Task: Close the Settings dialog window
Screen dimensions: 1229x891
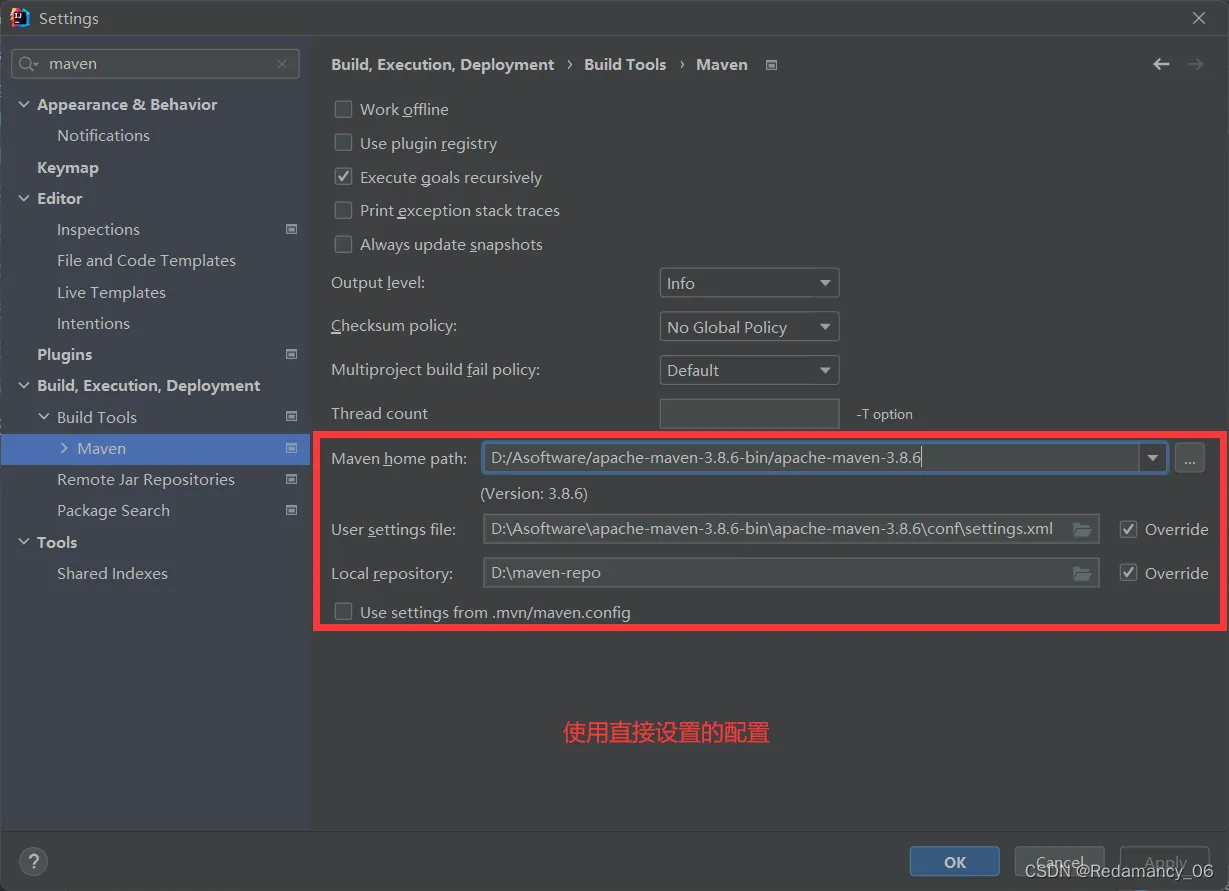Action: point(1198,18)
